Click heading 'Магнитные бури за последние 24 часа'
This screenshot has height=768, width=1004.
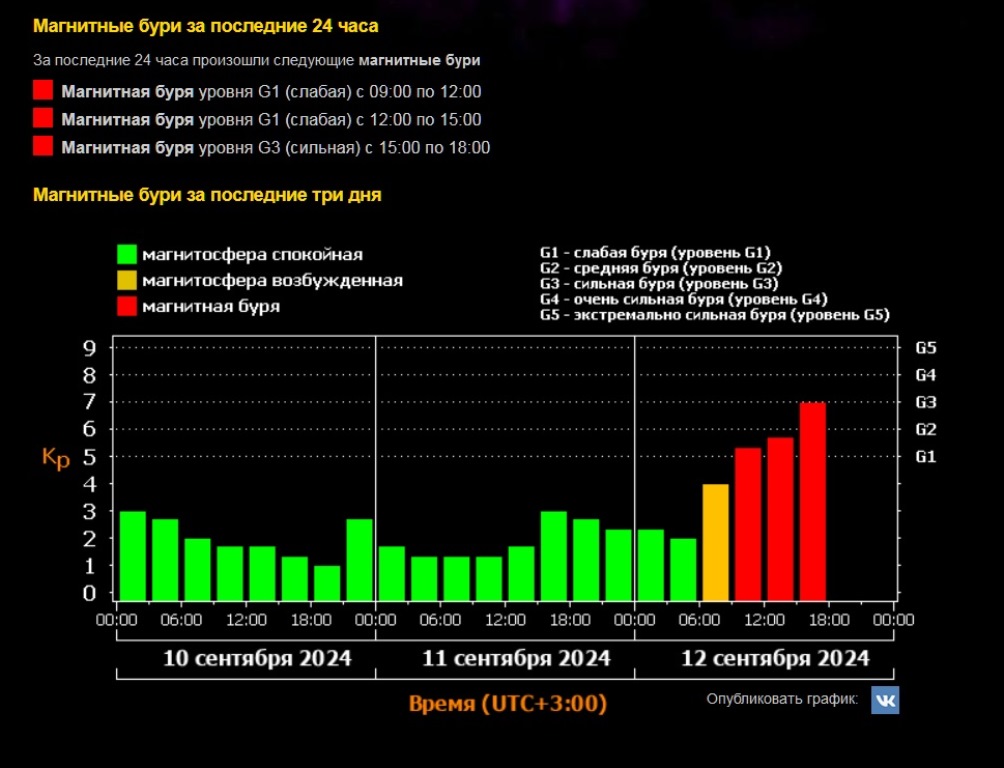(205, 25)
